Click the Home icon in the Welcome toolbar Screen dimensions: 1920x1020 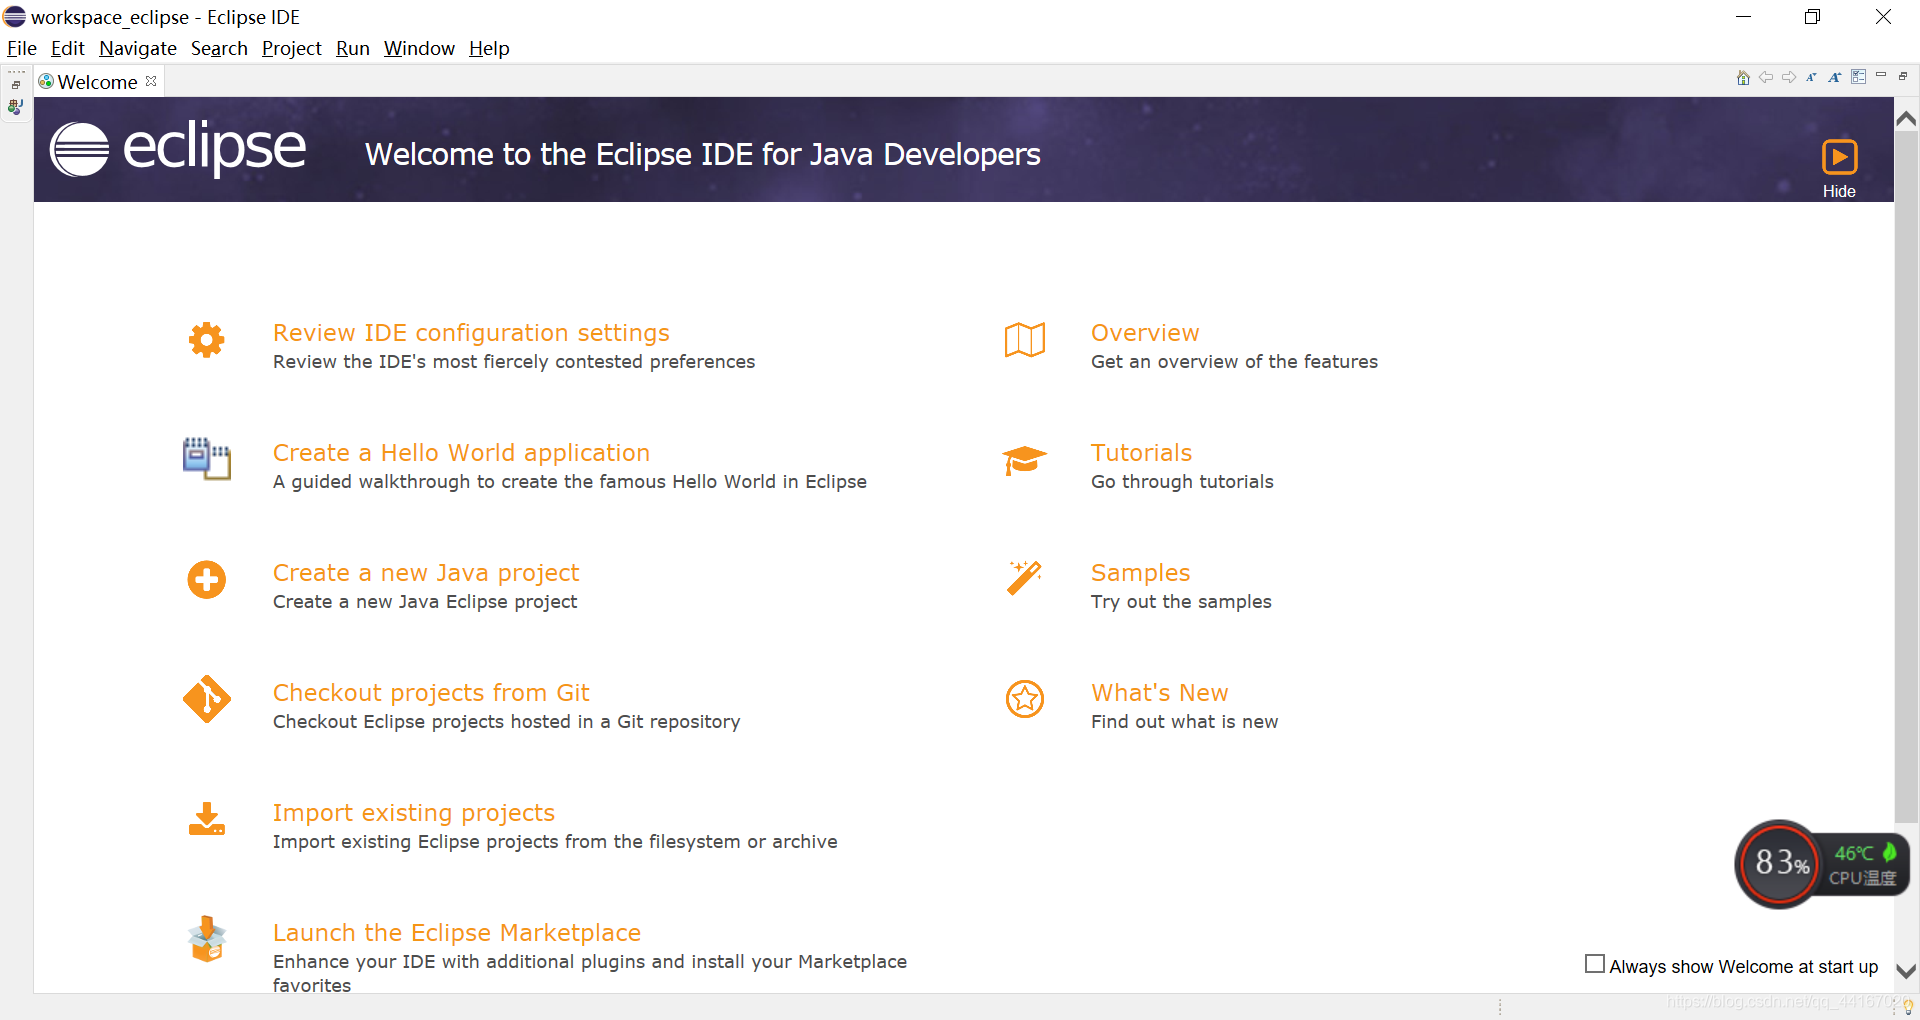pyautogui.click(x=1743, y=78)
